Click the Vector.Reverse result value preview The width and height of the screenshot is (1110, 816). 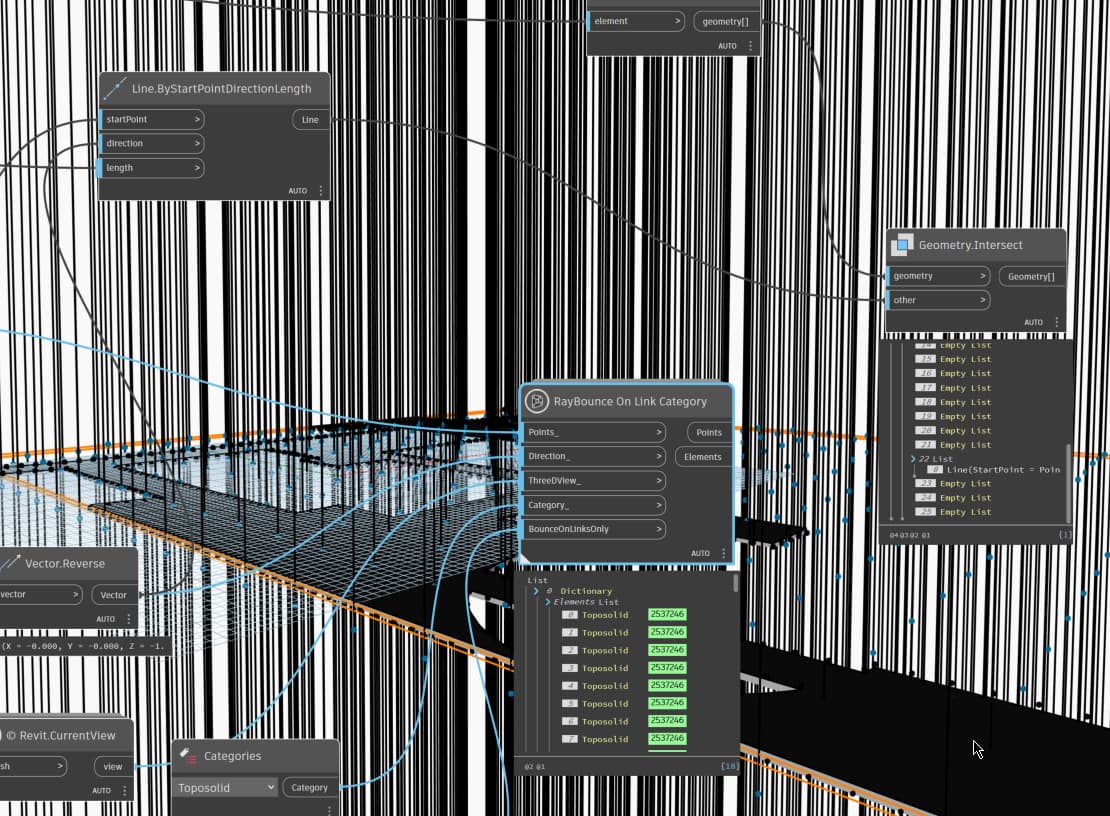point(84,646)
